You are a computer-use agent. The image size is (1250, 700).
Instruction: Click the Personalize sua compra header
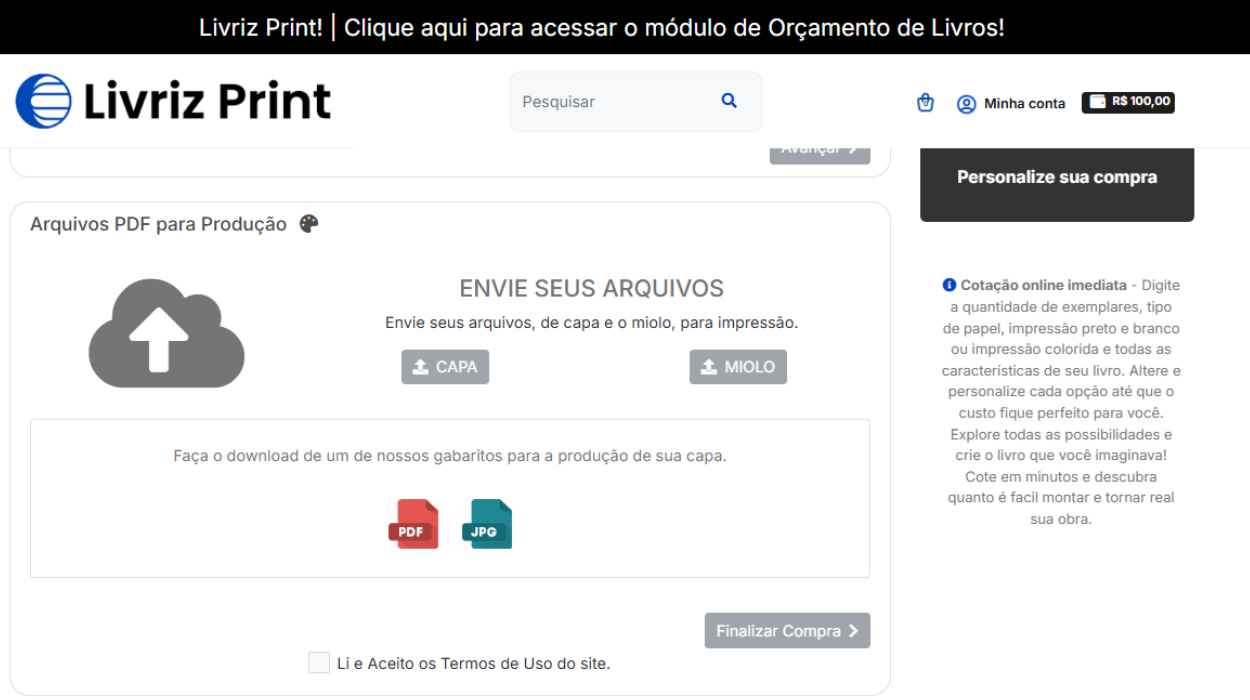pyautogui.click(x=1057, y=177)
